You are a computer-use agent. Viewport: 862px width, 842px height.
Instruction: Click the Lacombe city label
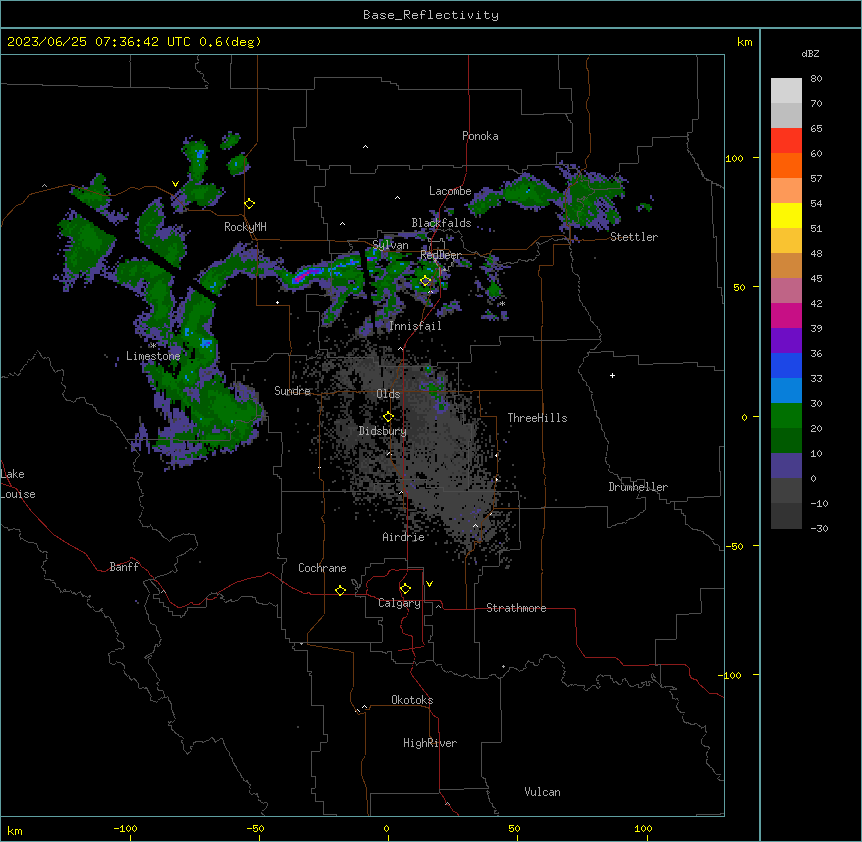(x=450, y=191)
